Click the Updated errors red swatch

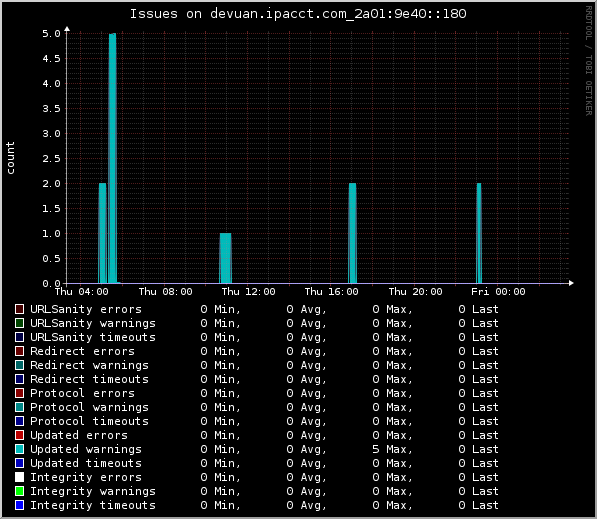click(19, 435)
